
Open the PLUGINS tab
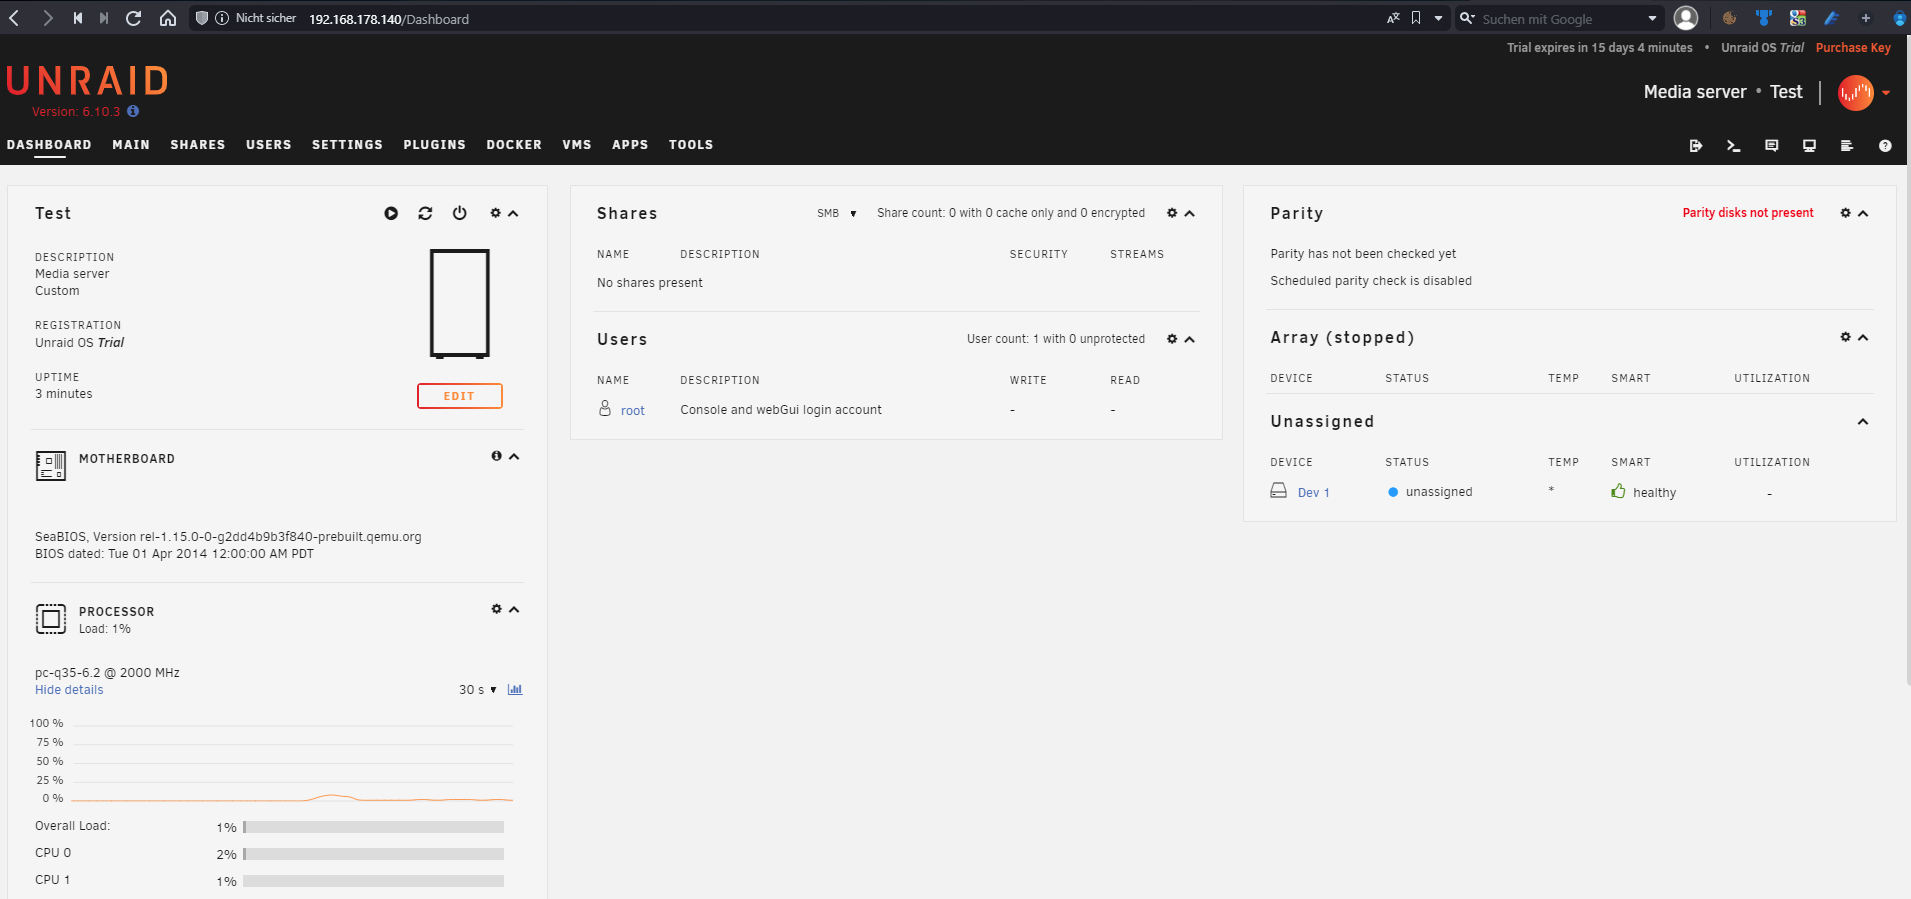(x=435, y=145)
